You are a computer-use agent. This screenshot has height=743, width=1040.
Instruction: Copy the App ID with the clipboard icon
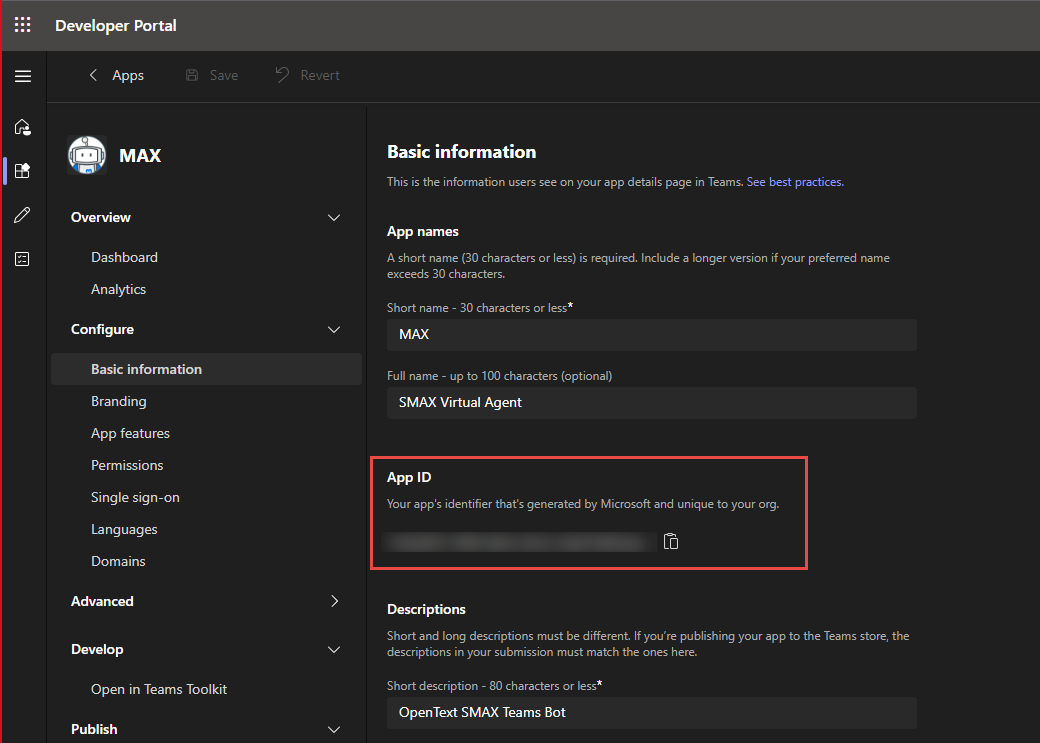(x=671, y=541)
